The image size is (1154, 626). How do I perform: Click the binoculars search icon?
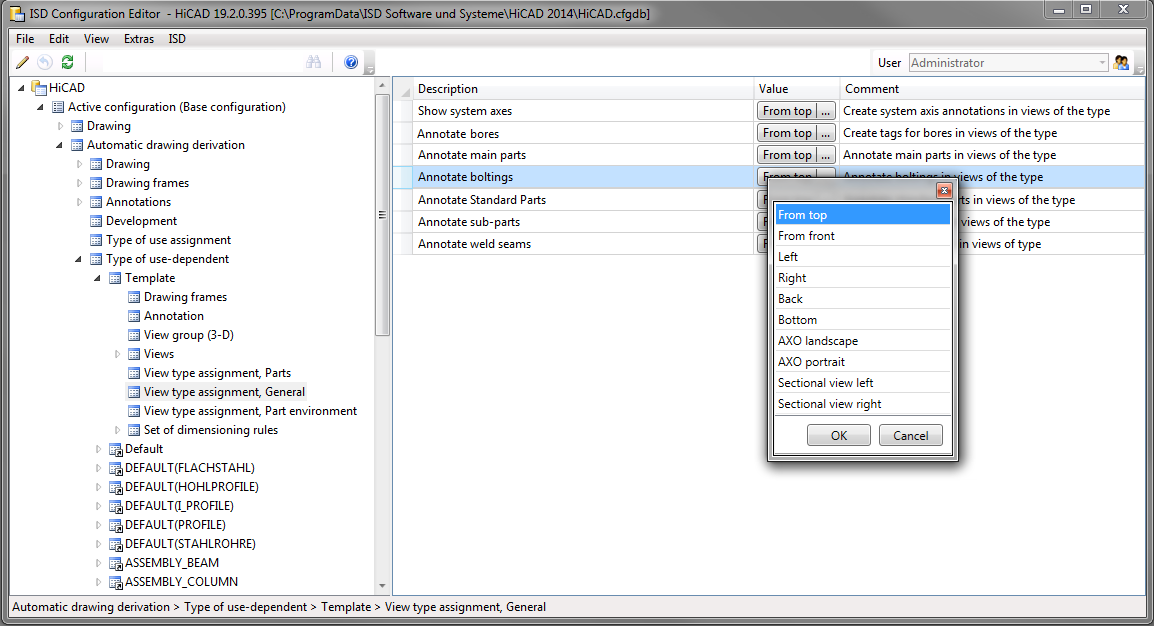click(x=313, y=62)
